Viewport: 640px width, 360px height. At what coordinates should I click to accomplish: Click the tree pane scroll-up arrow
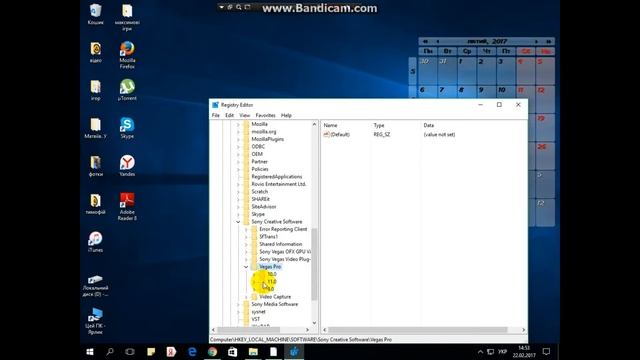click(314, 124)
